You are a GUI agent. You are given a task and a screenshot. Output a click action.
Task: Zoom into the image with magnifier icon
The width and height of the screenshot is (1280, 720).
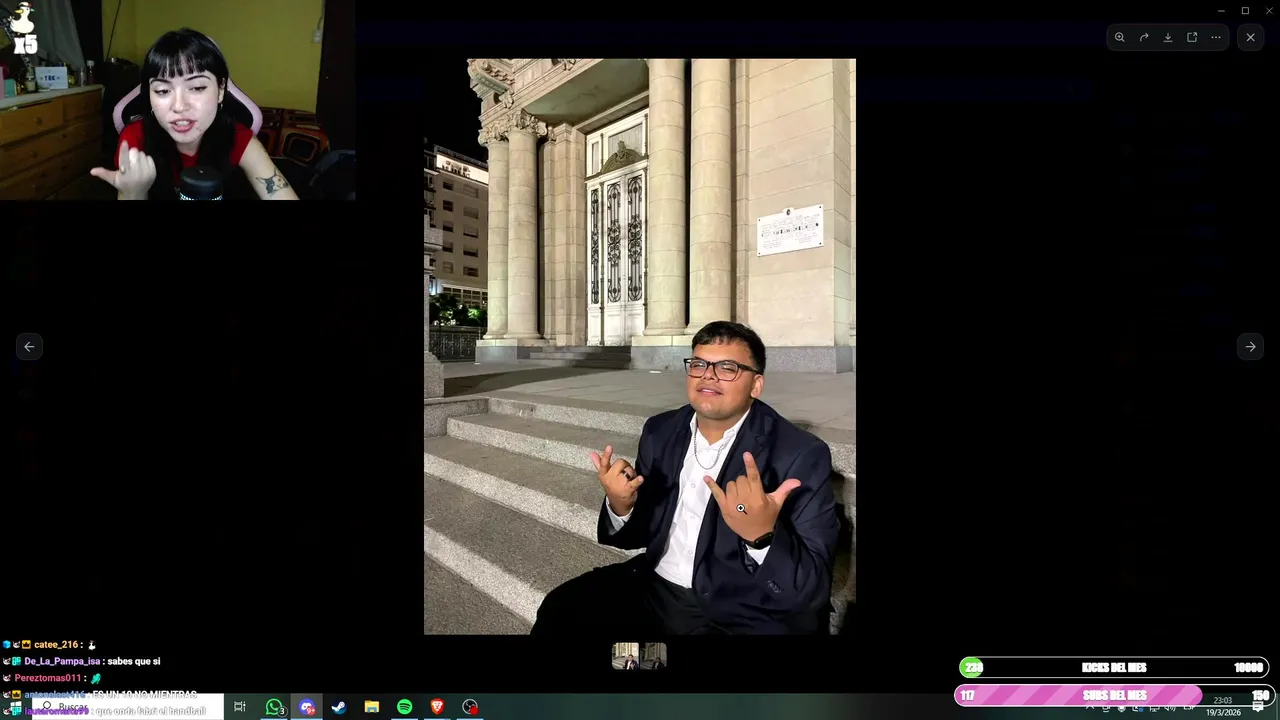click(1119, 37)
